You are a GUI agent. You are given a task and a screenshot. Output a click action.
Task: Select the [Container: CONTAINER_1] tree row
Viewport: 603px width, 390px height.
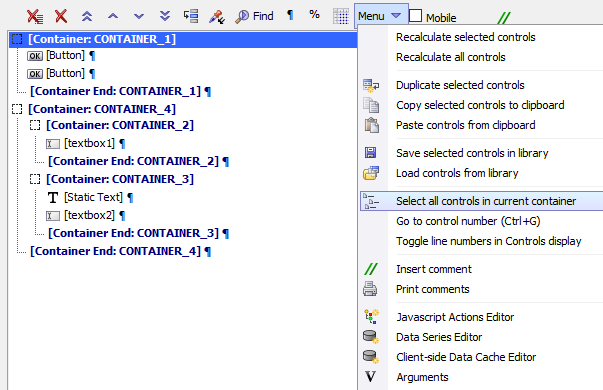tap(183, 39)
